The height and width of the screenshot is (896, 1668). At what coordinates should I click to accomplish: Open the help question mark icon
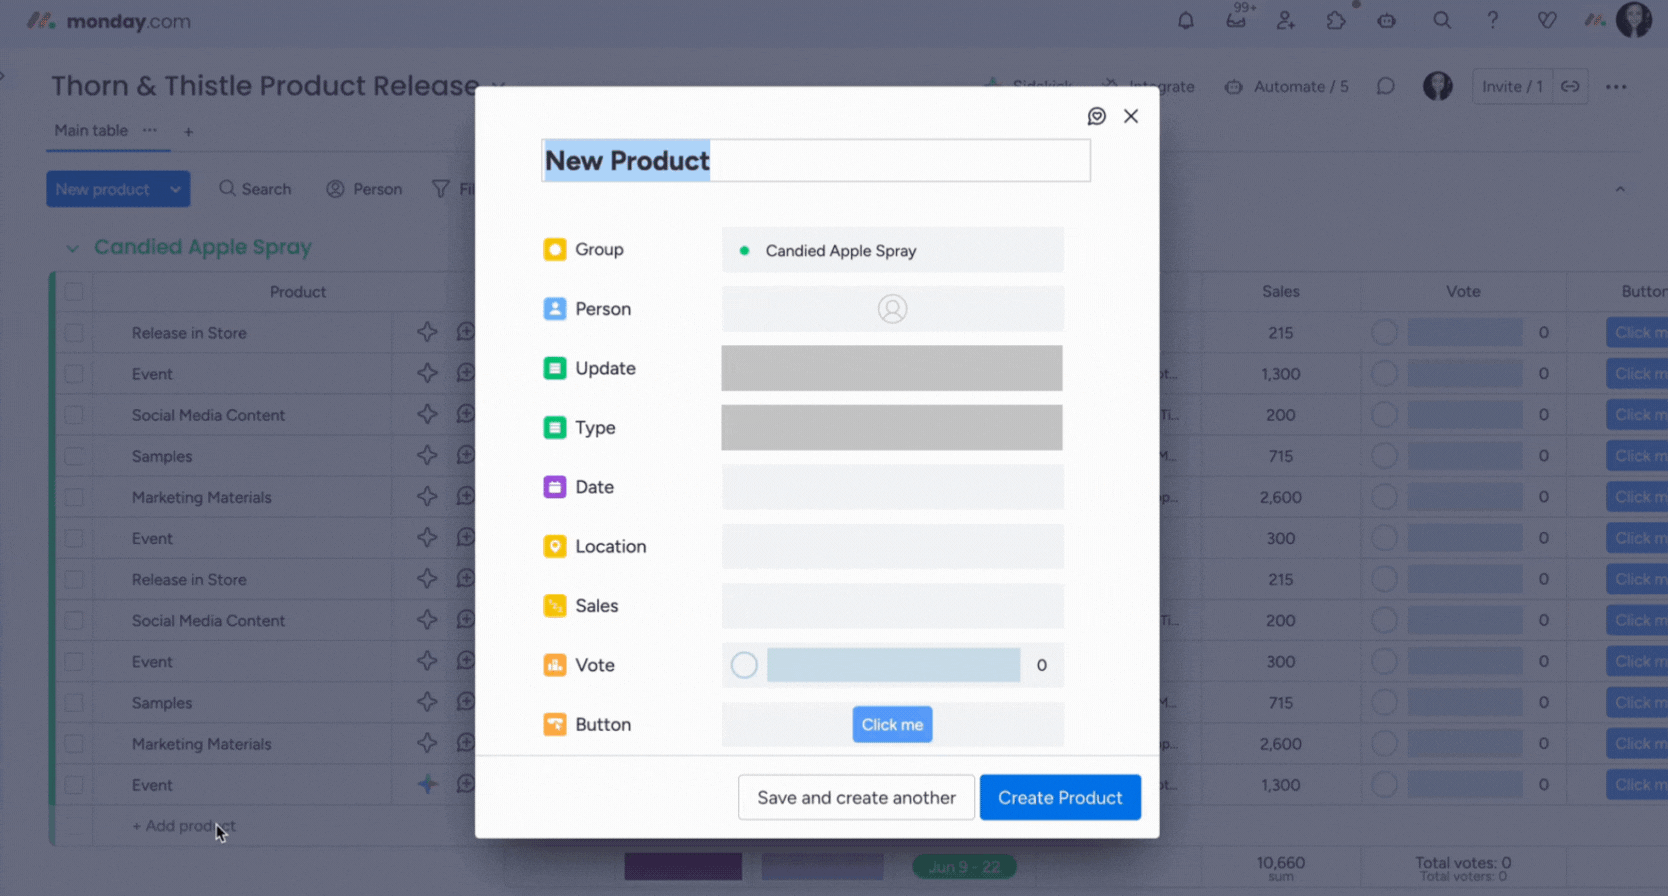coord(1492,21)
